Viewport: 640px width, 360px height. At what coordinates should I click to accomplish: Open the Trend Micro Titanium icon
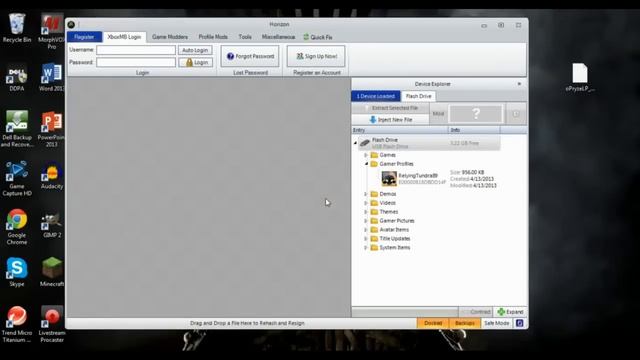point(17,324)
